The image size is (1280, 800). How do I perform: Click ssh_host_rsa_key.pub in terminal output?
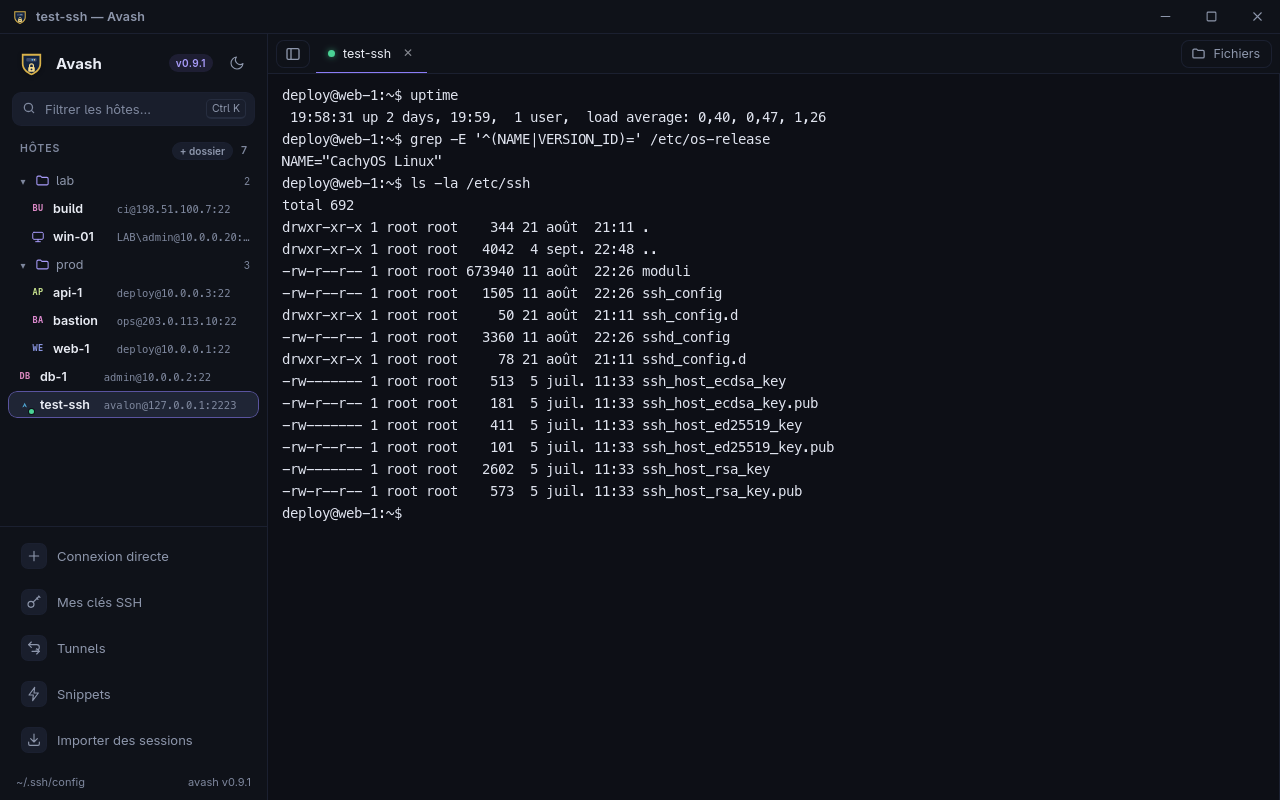[722, 491]
